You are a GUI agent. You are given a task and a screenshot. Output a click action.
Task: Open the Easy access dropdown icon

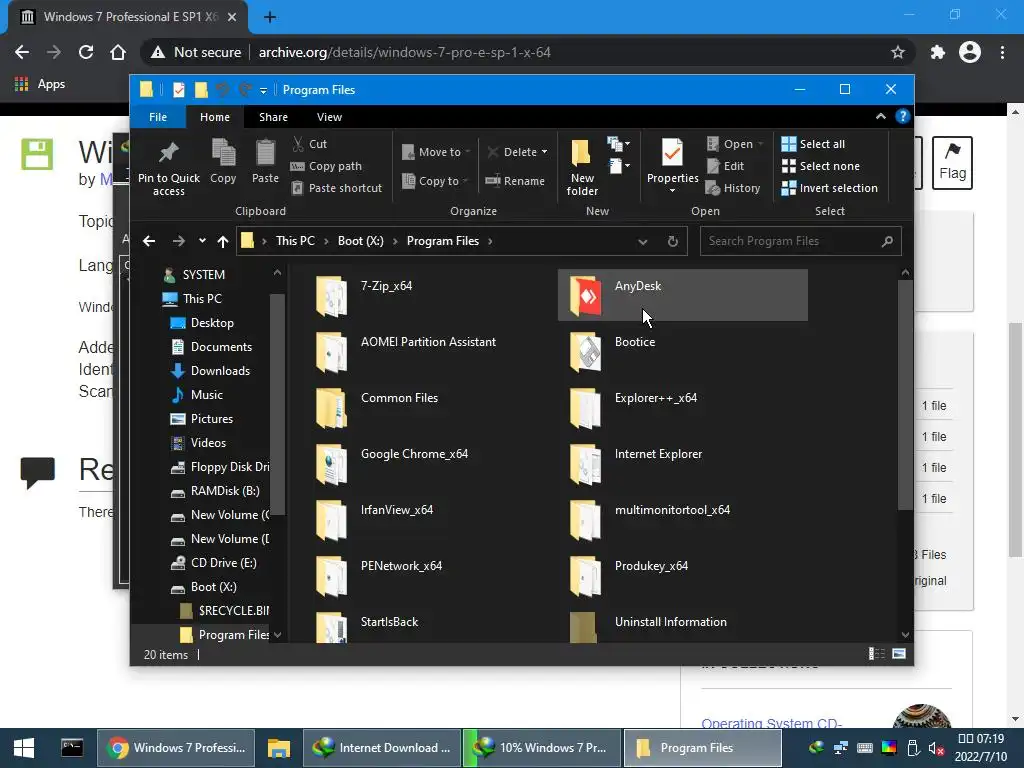pos(618,166)
